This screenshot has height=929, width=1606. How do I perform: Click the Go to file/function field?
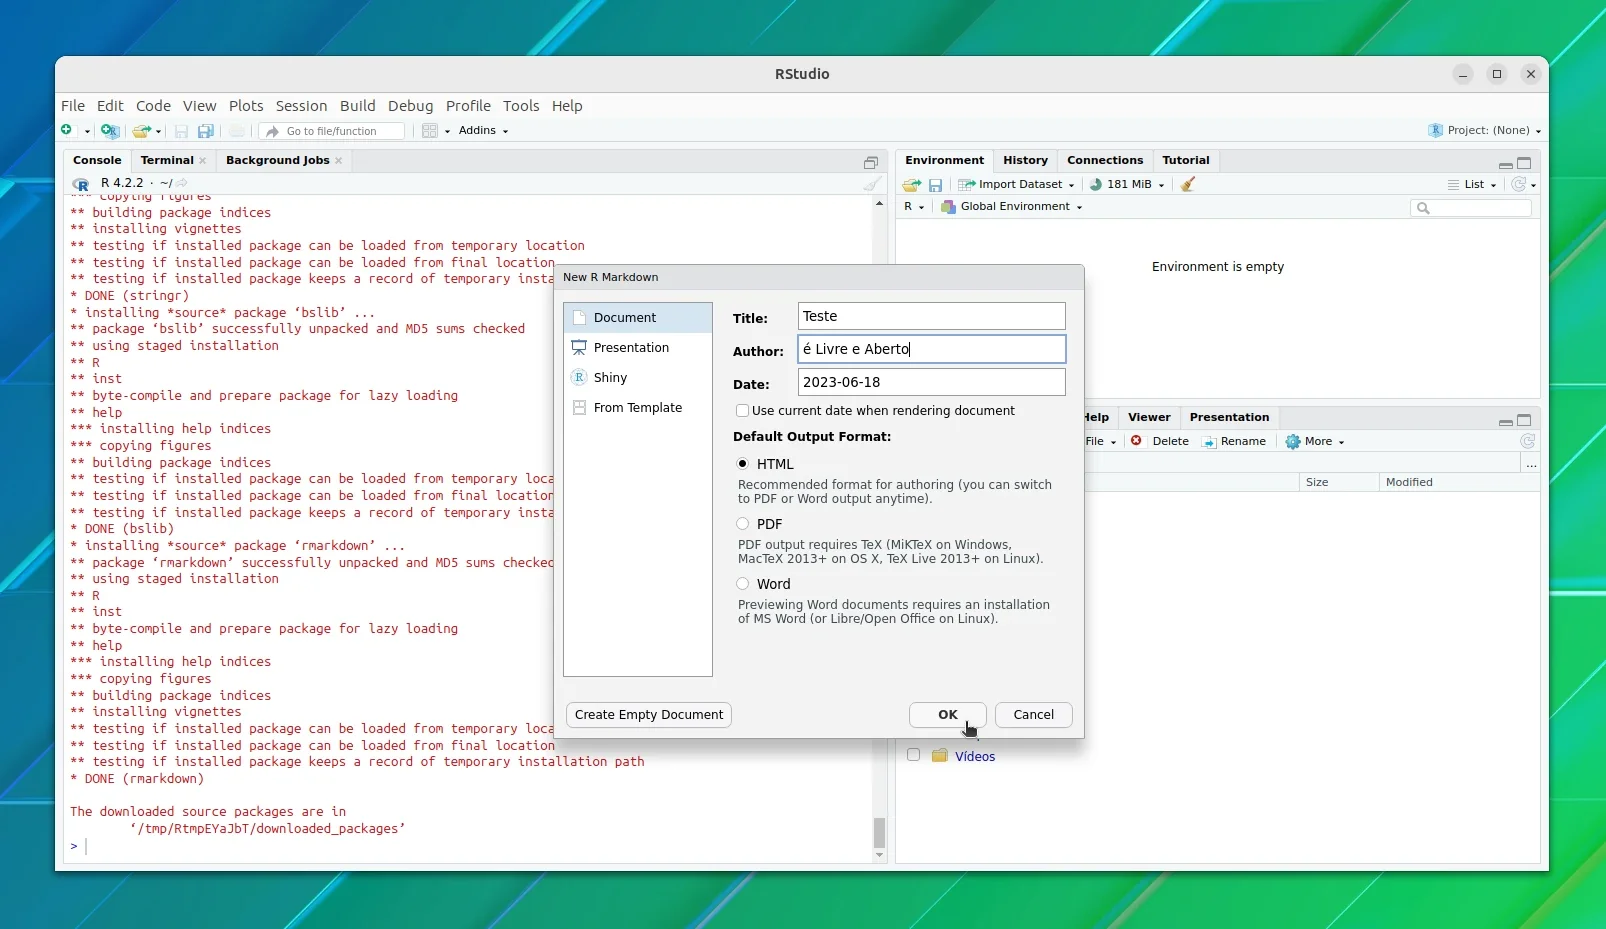pyautogui.click(x=332, y=131)
